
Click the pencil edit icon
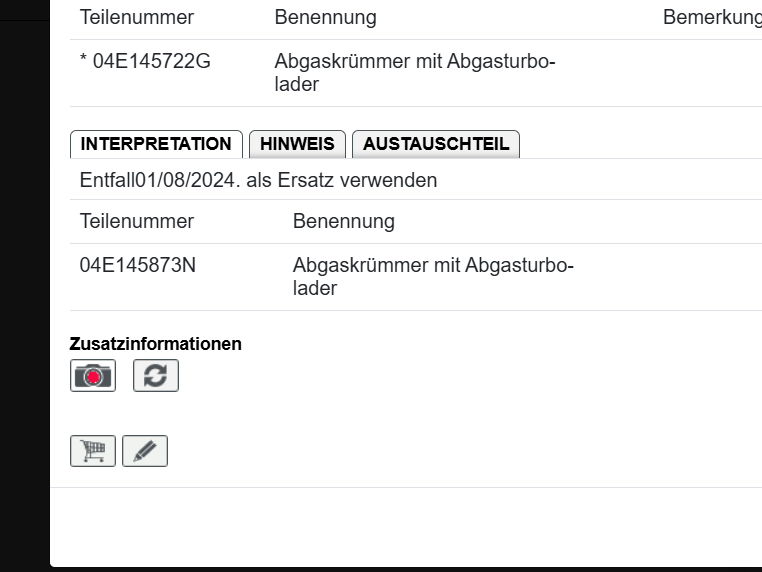[145, 451]
